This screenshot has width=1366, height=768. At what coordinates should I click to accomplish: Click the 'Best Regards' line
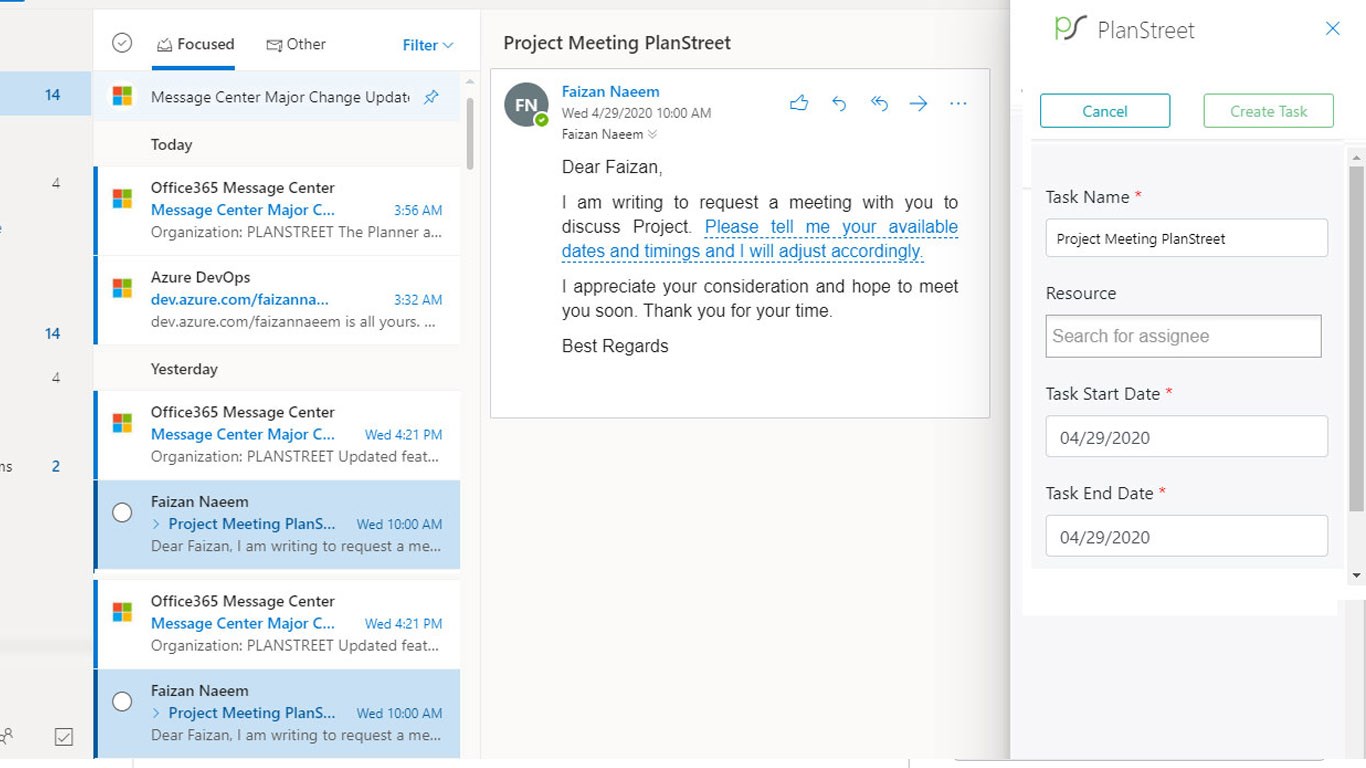615,346
